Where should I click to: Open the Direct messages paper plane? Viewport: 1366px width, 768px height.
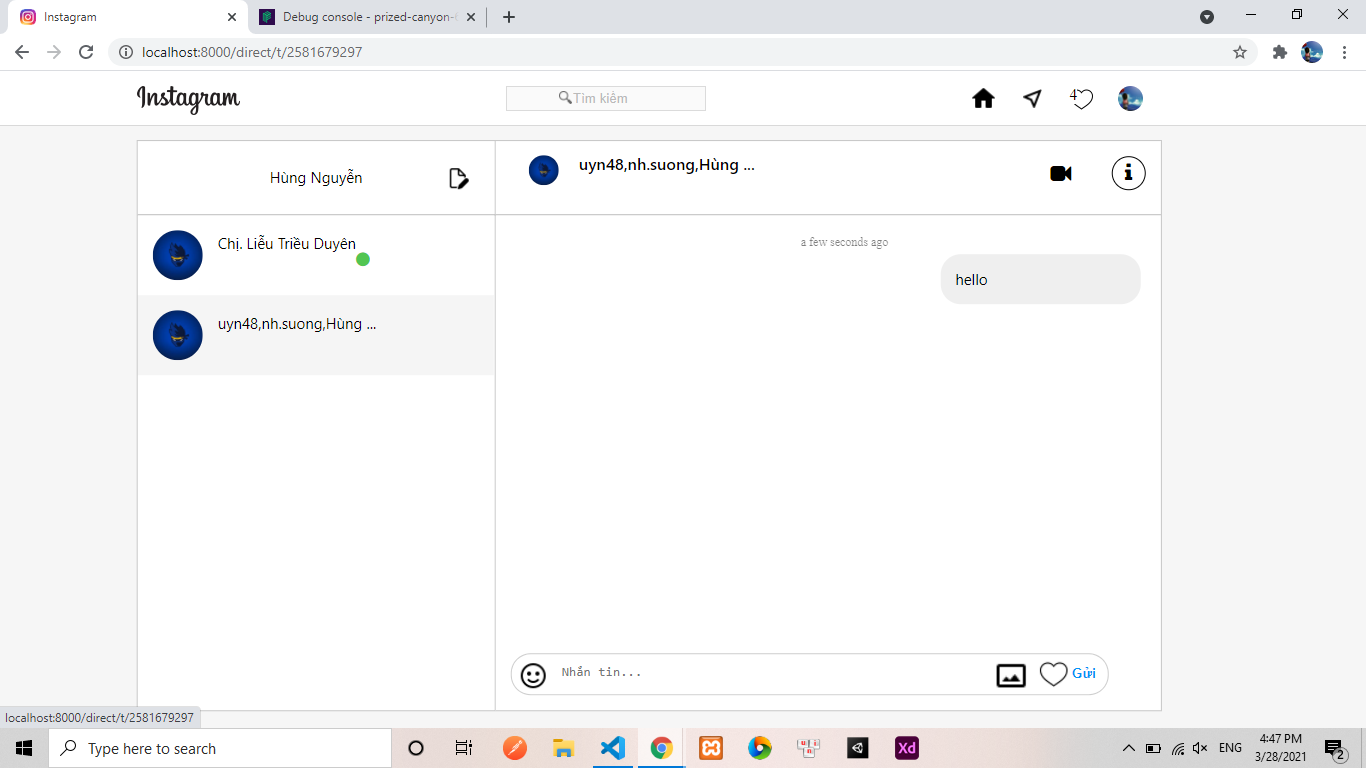point(1031,98)
